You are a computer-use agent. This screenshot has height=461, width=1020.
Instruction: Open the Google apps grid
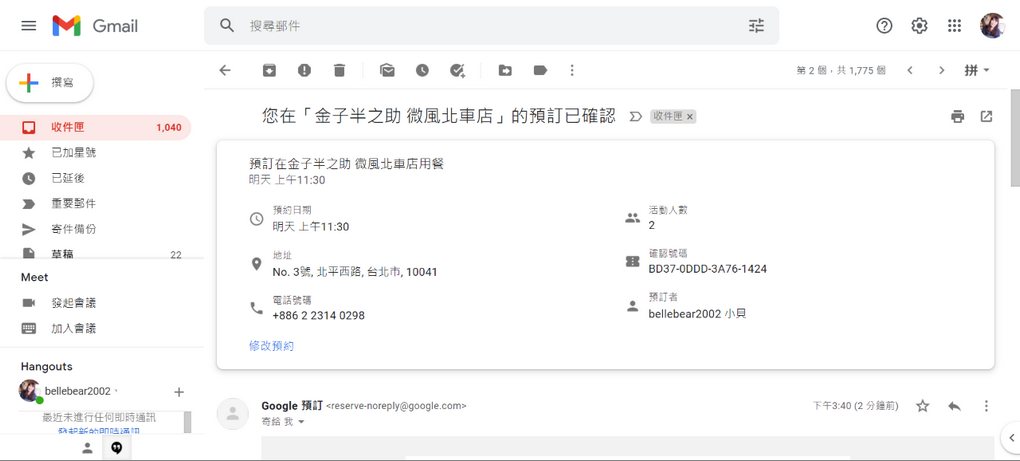point(954,26)
